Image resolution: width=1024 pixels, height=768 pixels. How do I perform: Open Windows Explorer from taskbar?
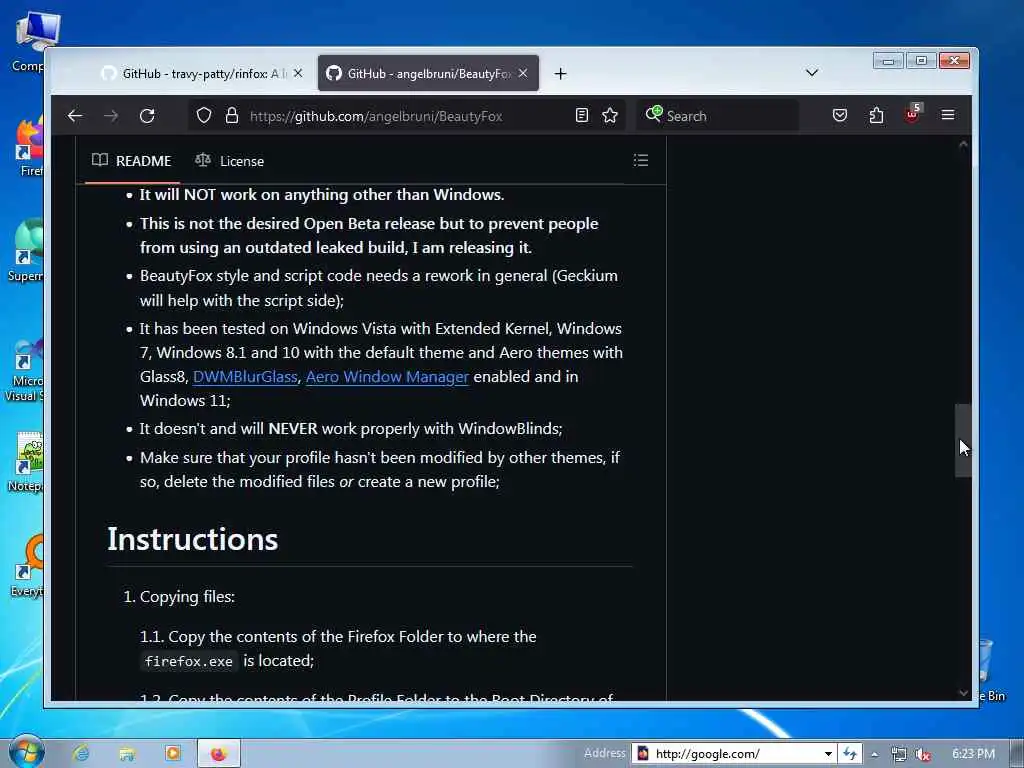click(127, 754)
